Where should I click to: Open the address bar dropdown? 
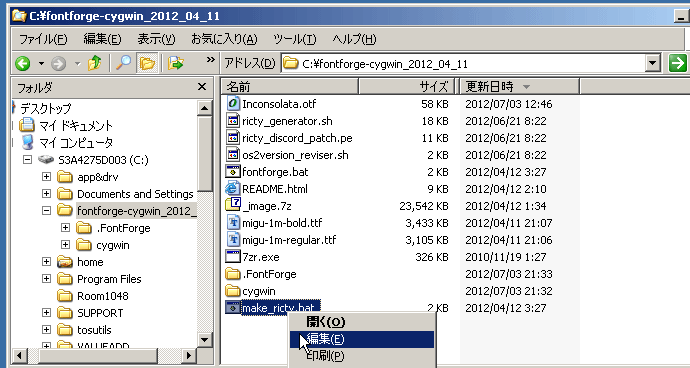[x=653, y=63]
